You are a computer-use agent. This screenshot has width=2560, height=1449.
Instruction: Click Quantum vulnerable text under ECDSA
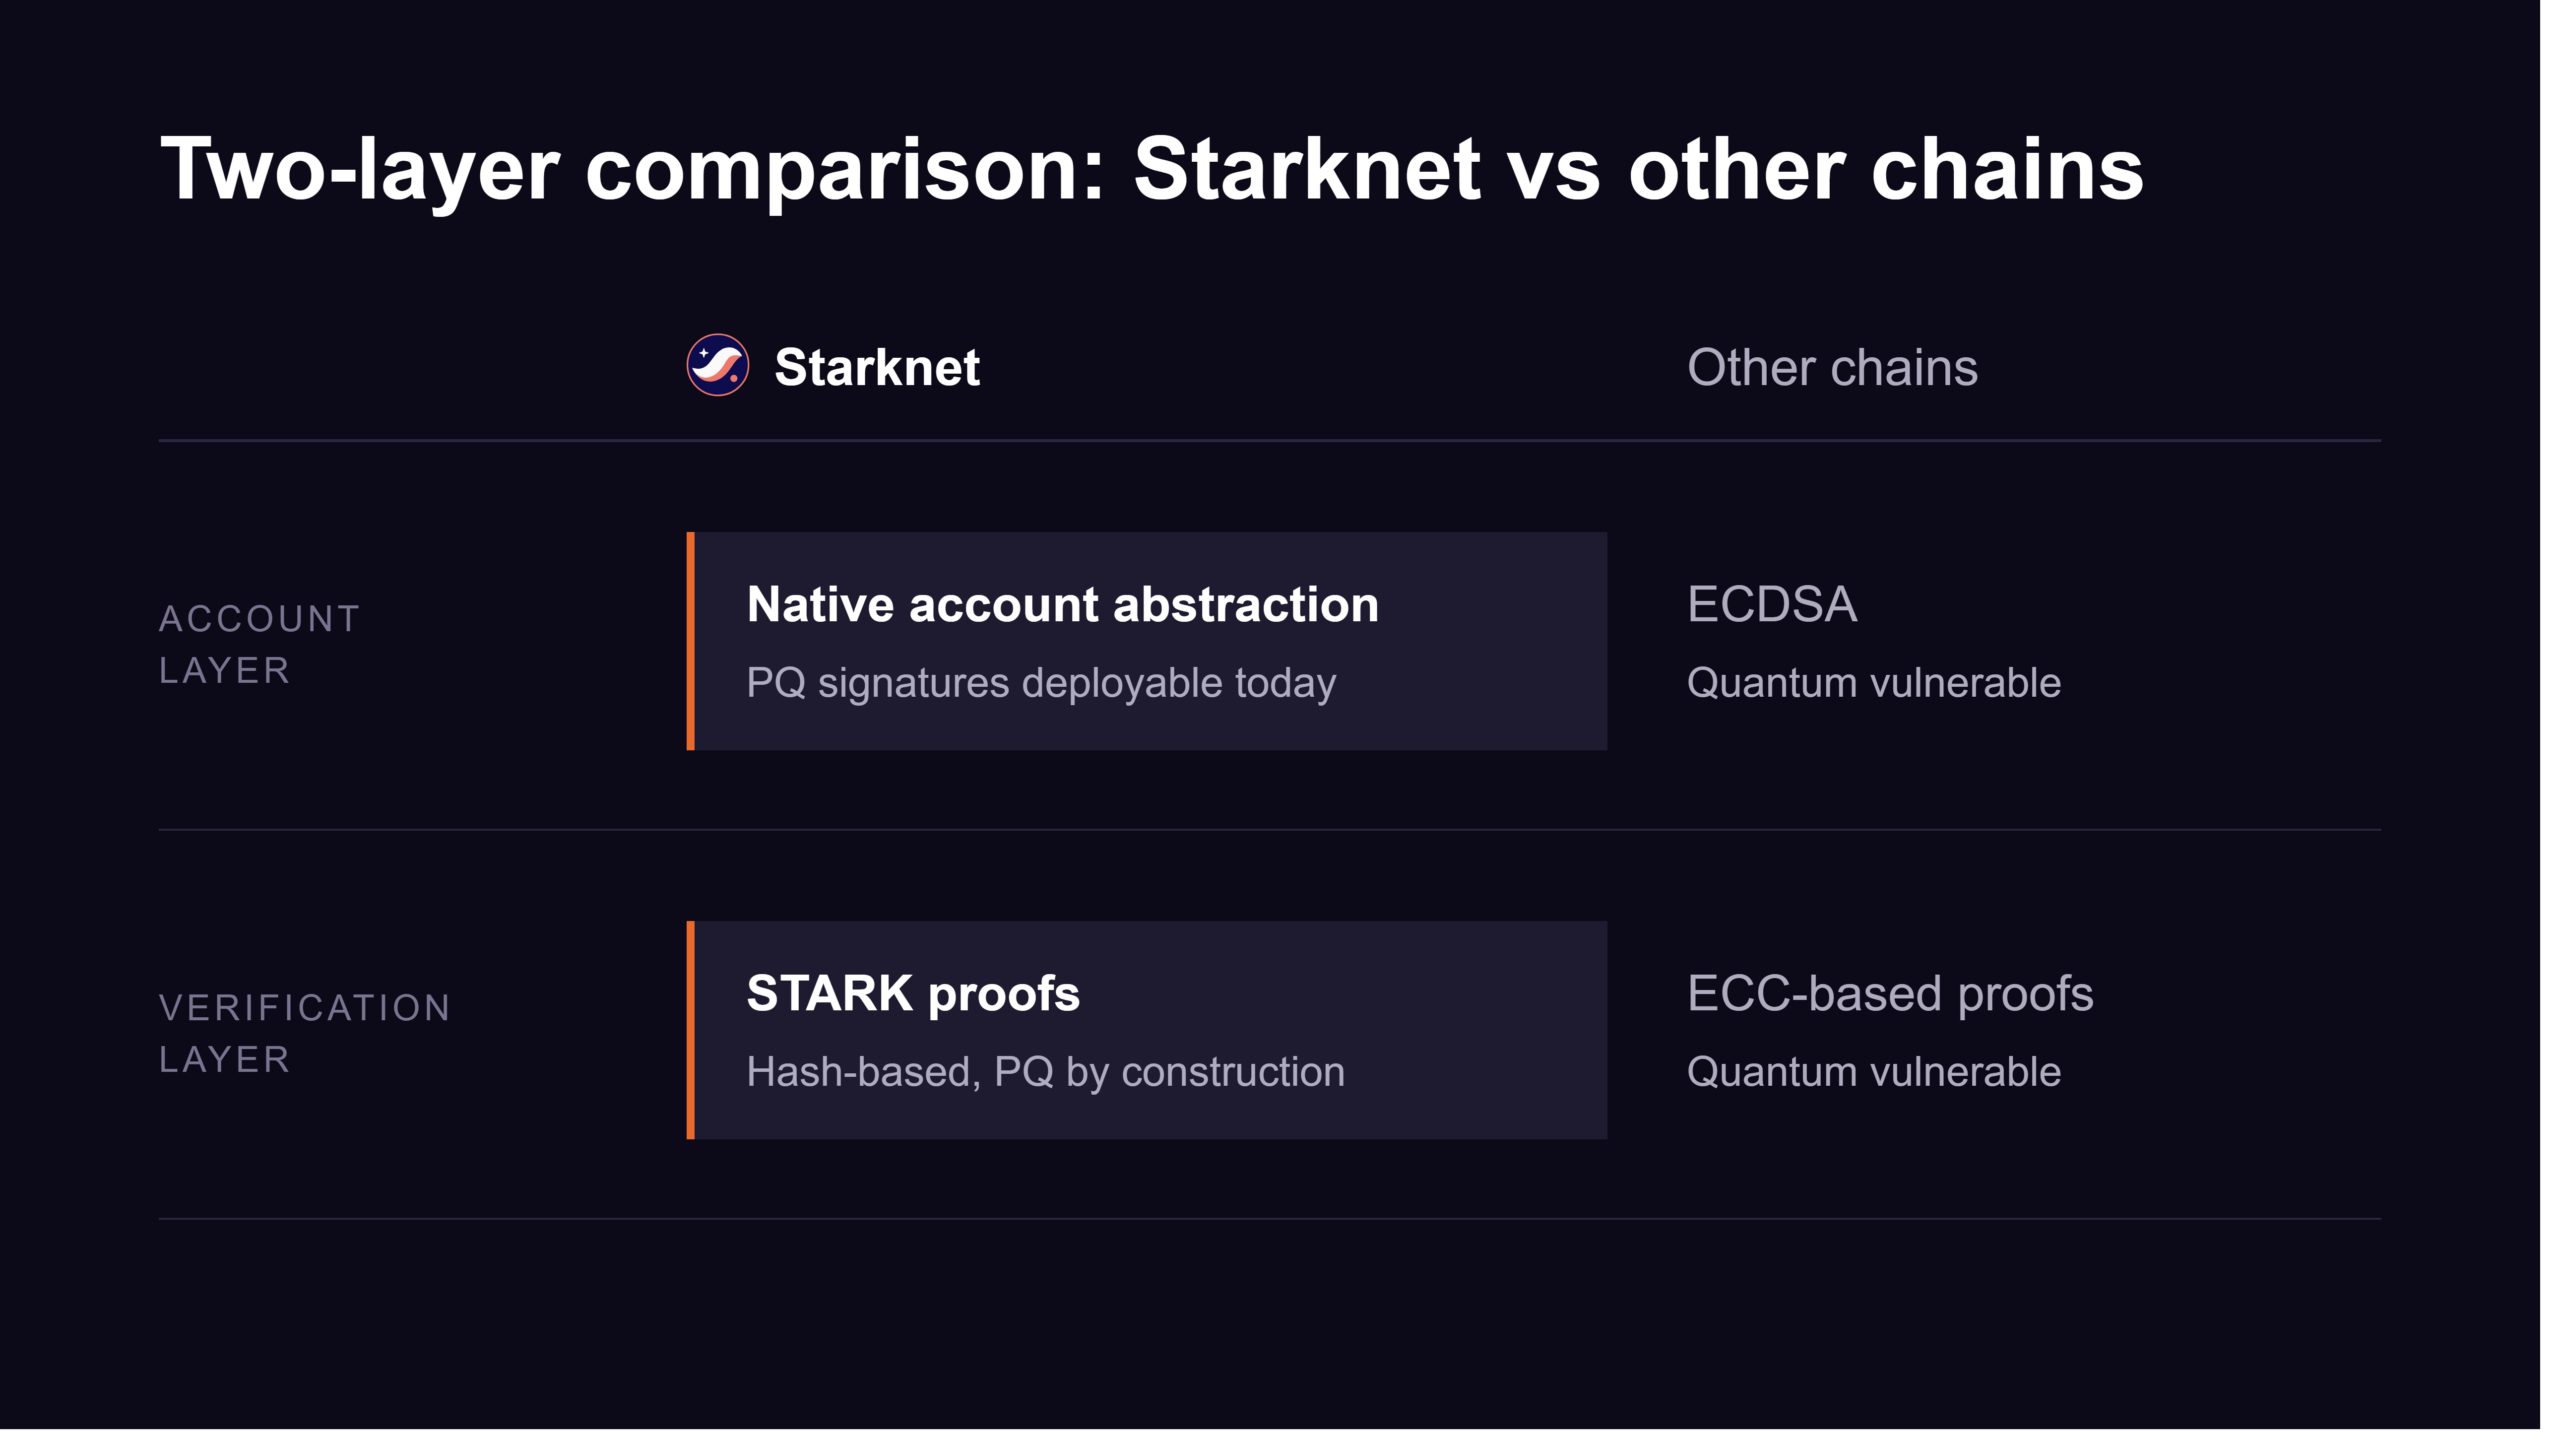pyautogui.click(x=1874, y=683)
